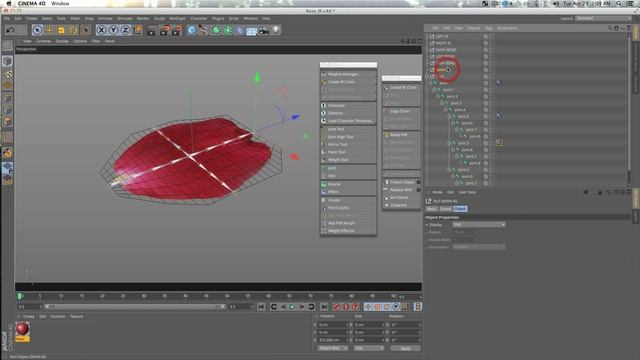
Task: Select the Scale tool
Action: [x=61, y=30]
